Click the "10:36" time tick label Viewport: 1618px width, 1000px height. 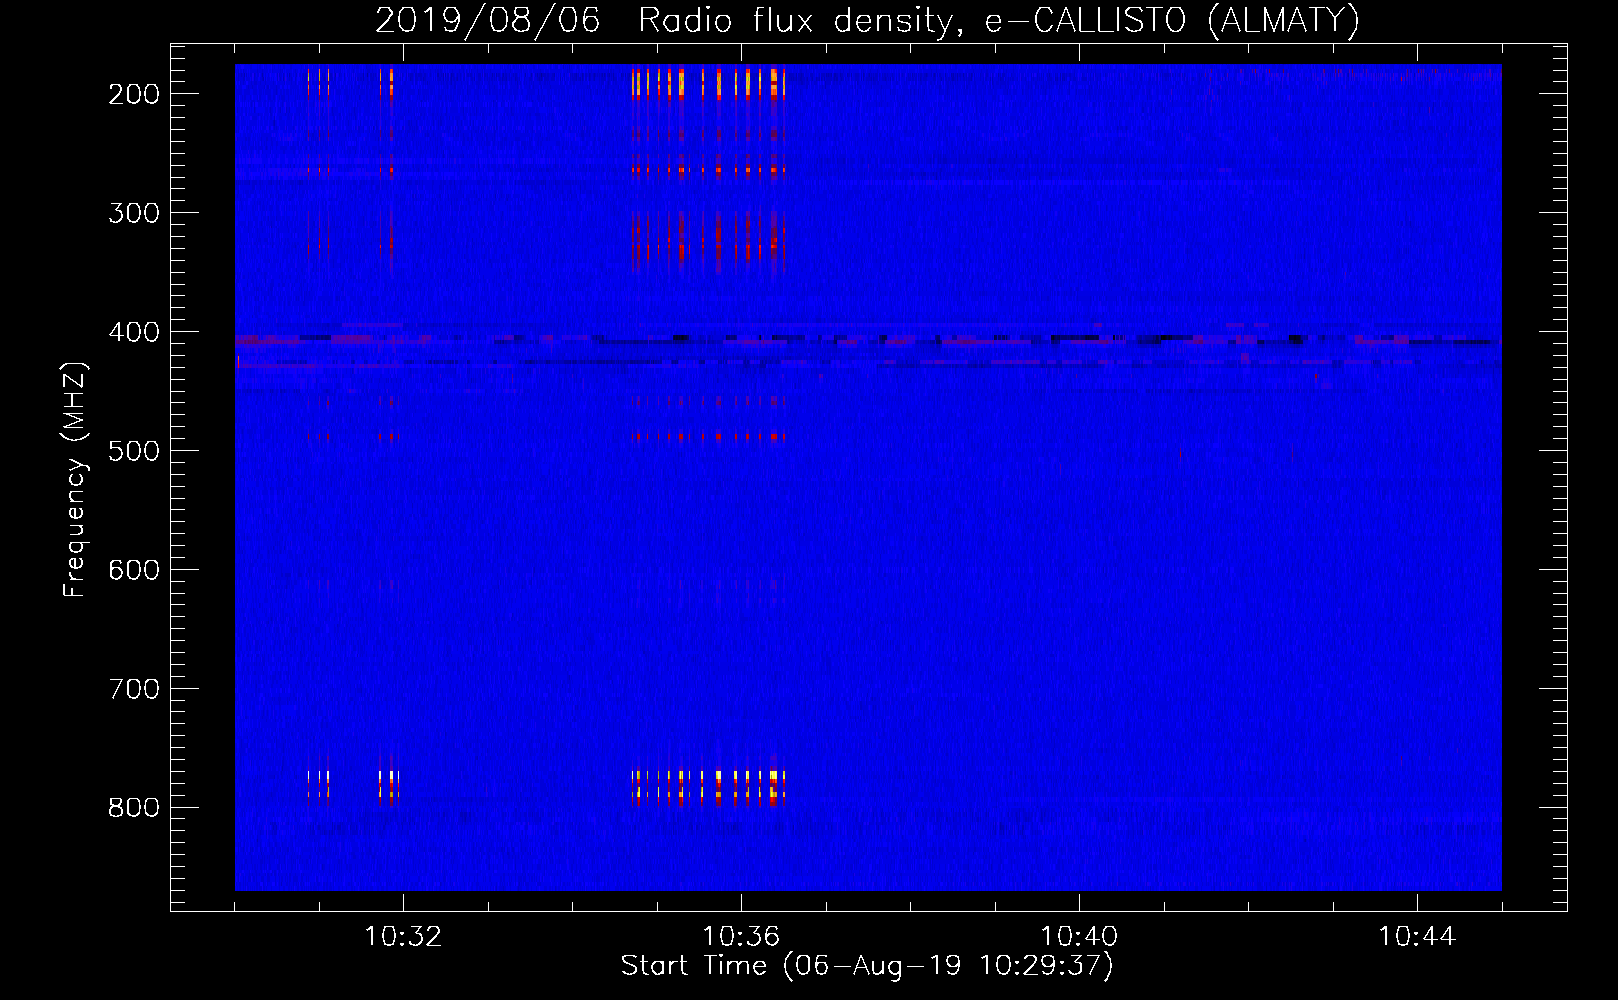(741, 937)
